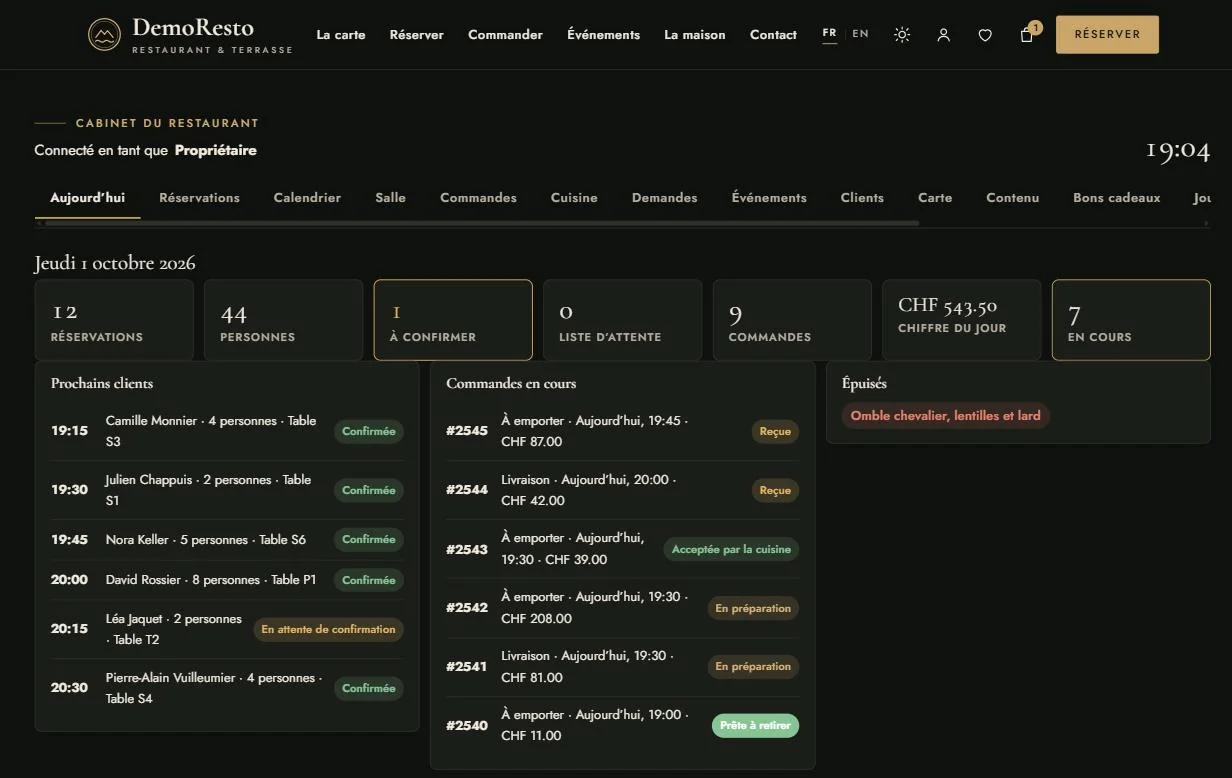The image size is (1232, 778).
Task: Open the Liste d'attente stat card
Action: coord(622,320)
